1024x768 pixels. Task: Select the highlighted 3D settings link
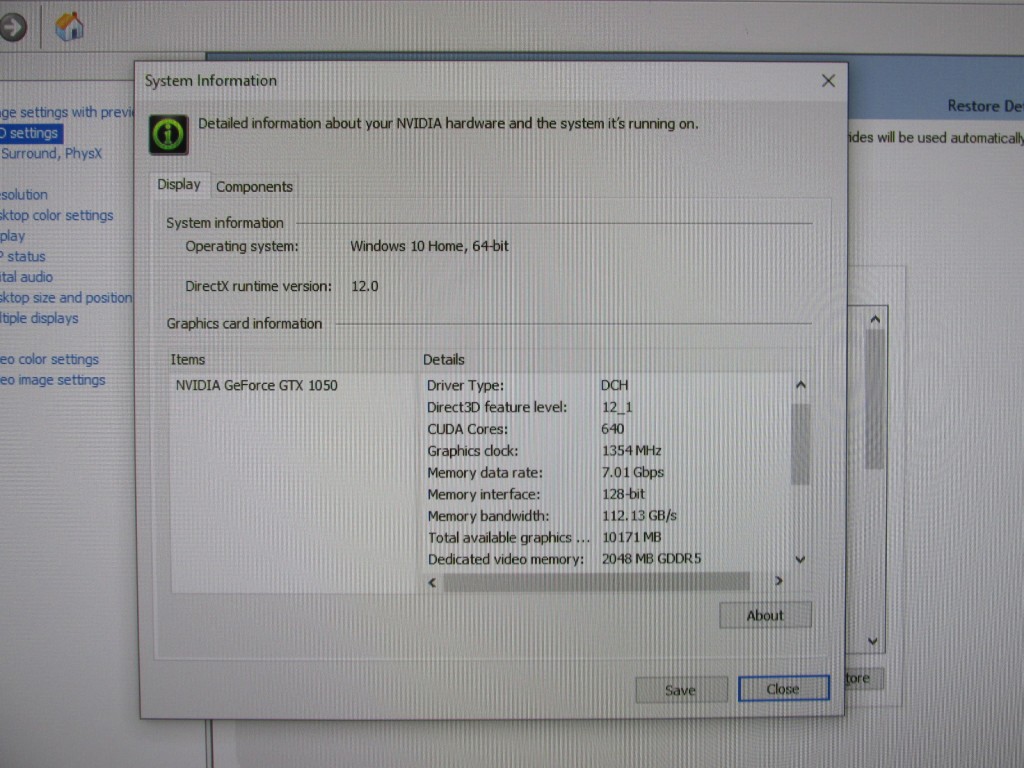coord(31,133)
